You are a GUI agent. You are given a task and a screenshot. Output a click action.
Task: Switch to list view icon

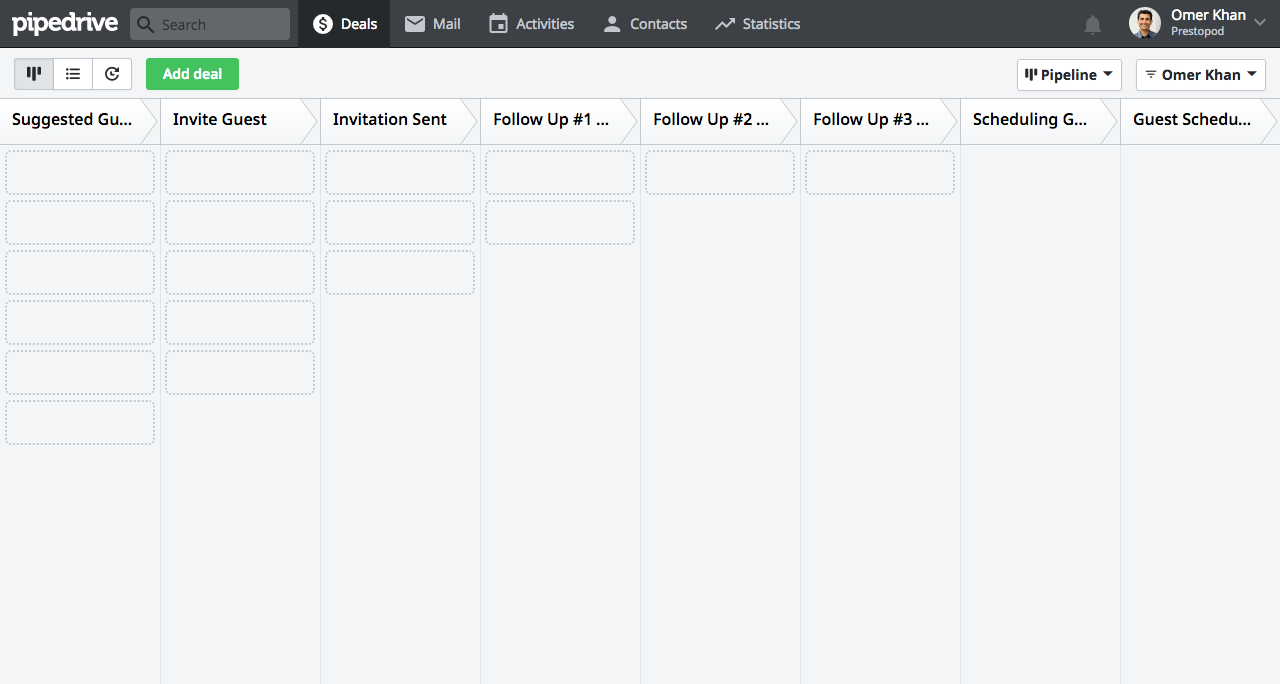[x=73, y=74]
